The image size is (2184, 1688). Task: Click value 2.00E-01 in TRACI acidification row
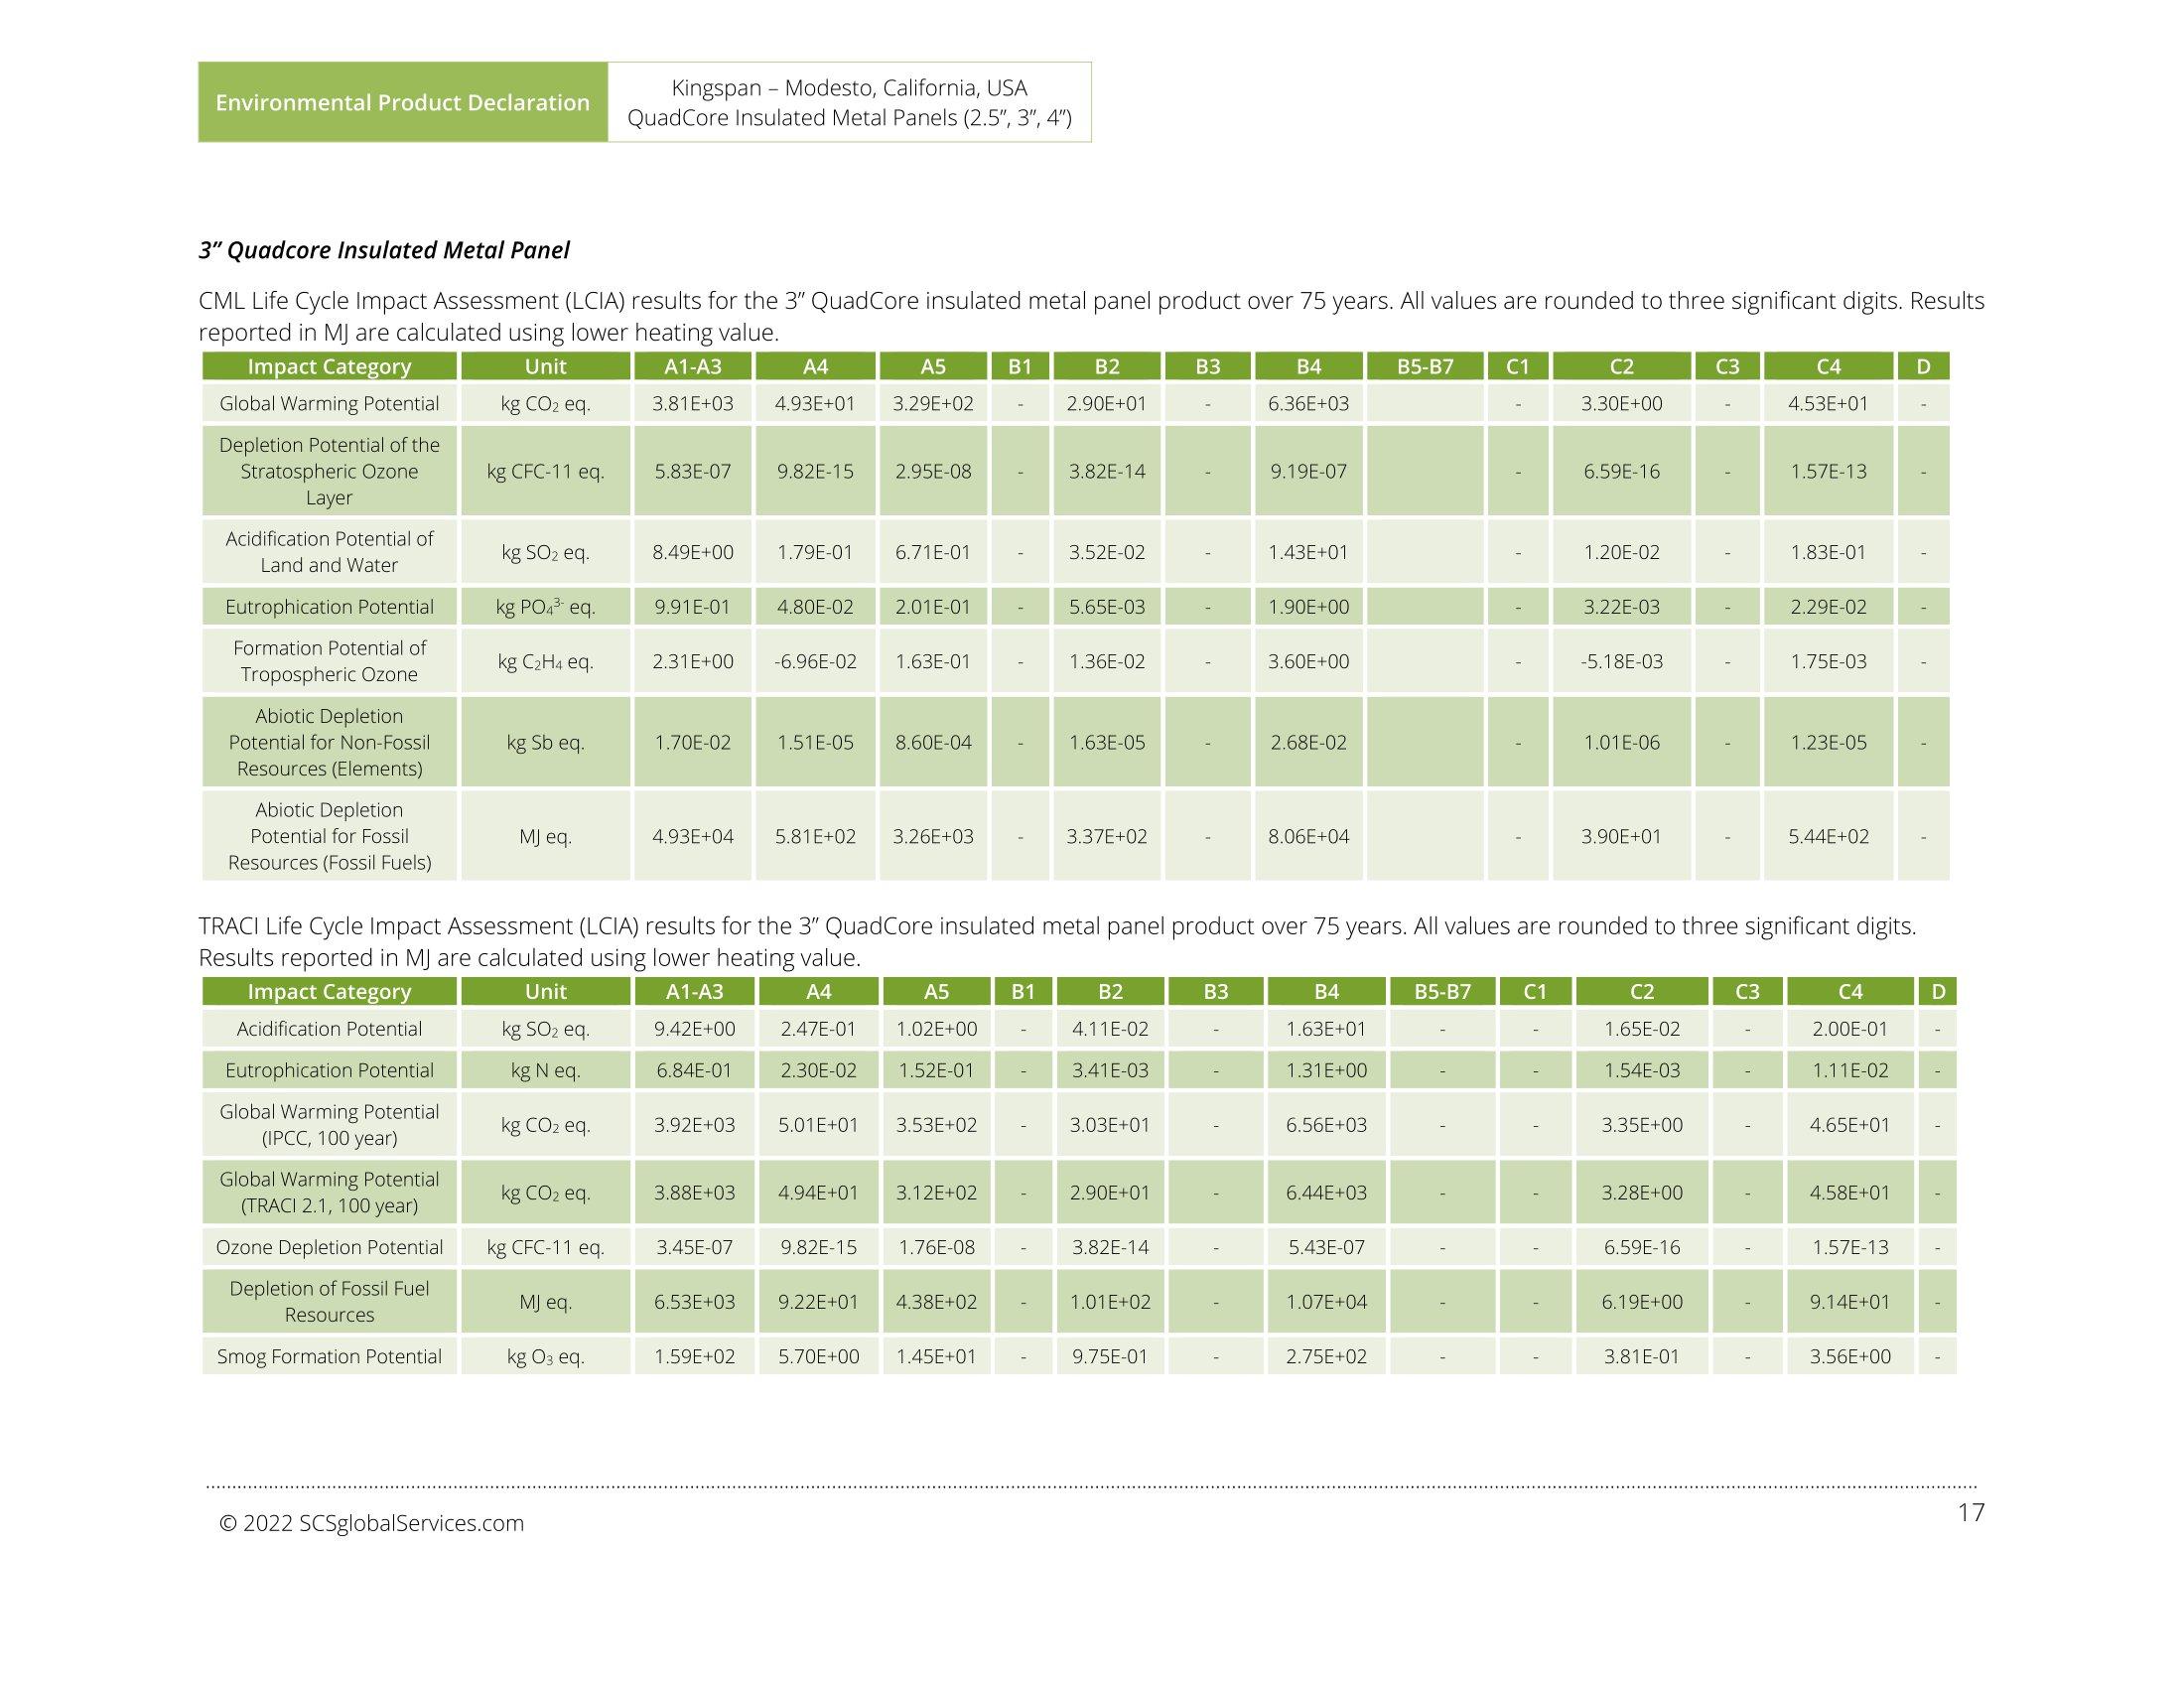[x=1850, y=1029]
